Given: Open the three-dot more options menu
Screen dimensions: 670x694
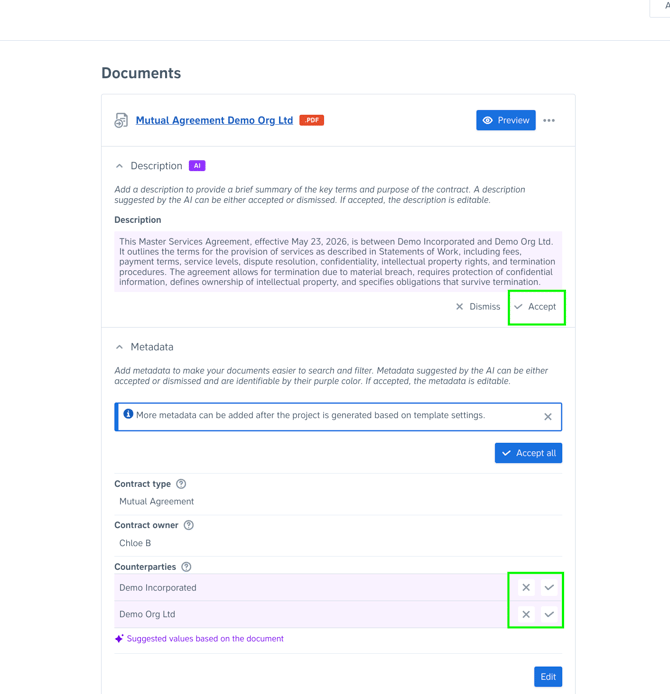Looking at the screenshot, I should click(x=549, y=120).
